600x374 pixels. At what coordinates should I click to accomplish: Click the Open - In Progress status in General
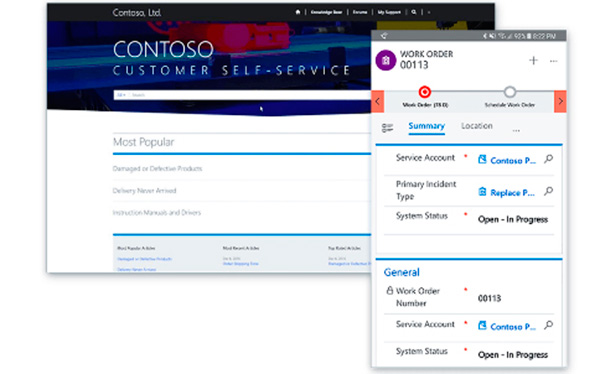tap(513, 355)
